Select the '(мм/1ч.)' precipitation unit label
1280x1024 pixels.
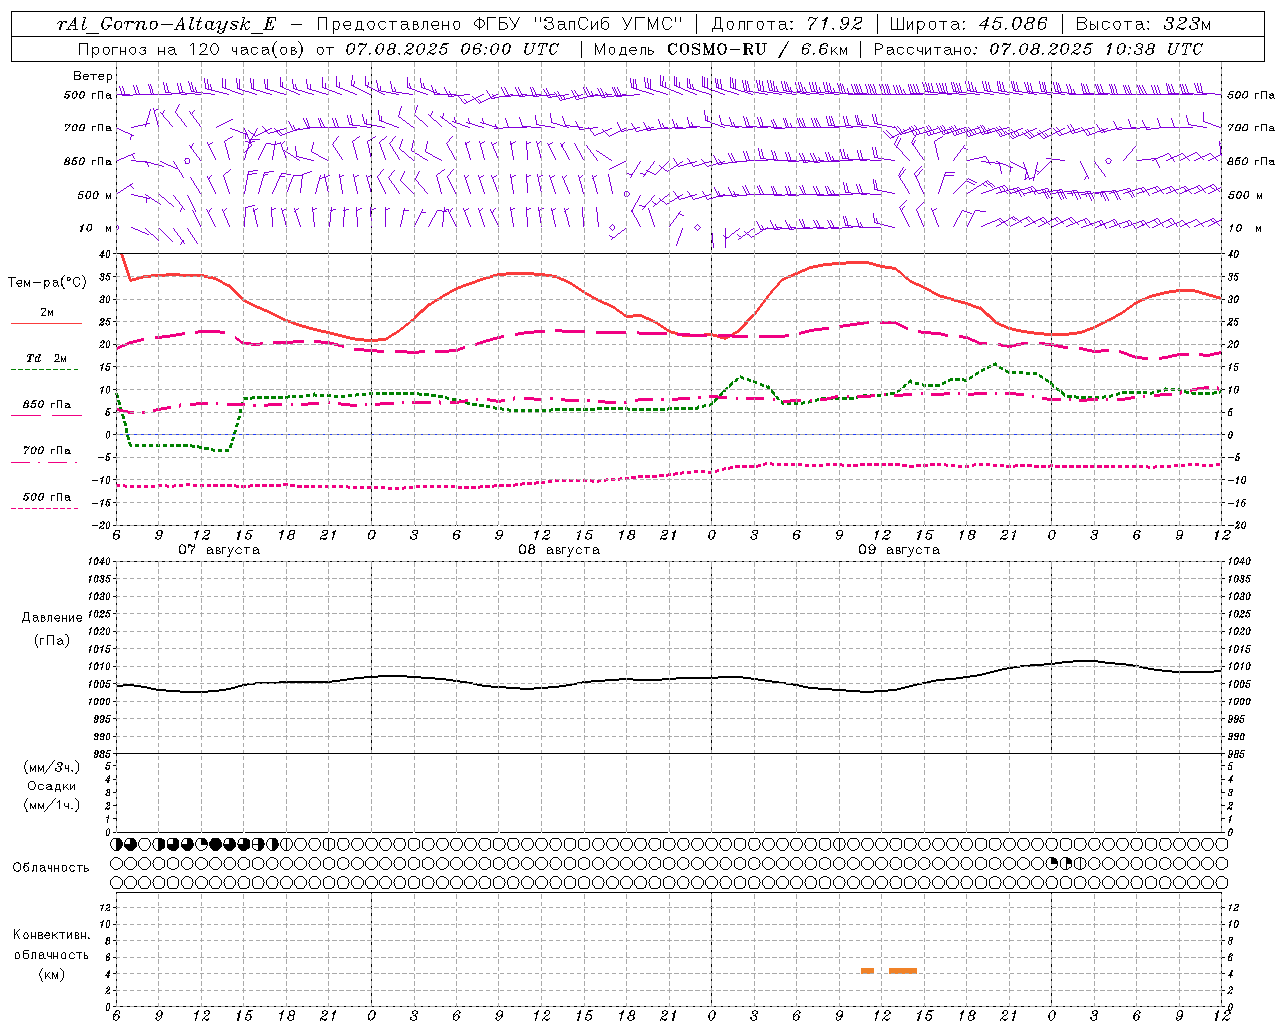click(x=52, y=805)
